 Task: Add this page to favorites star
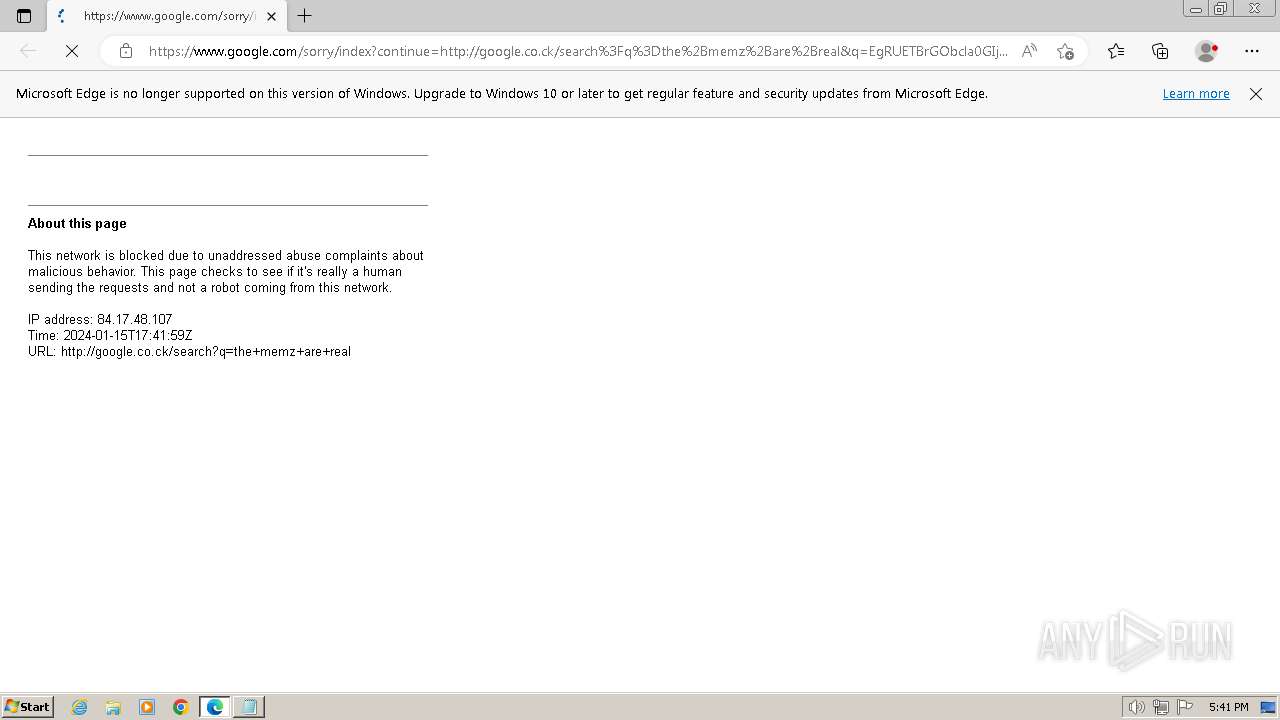point(1065,51)
